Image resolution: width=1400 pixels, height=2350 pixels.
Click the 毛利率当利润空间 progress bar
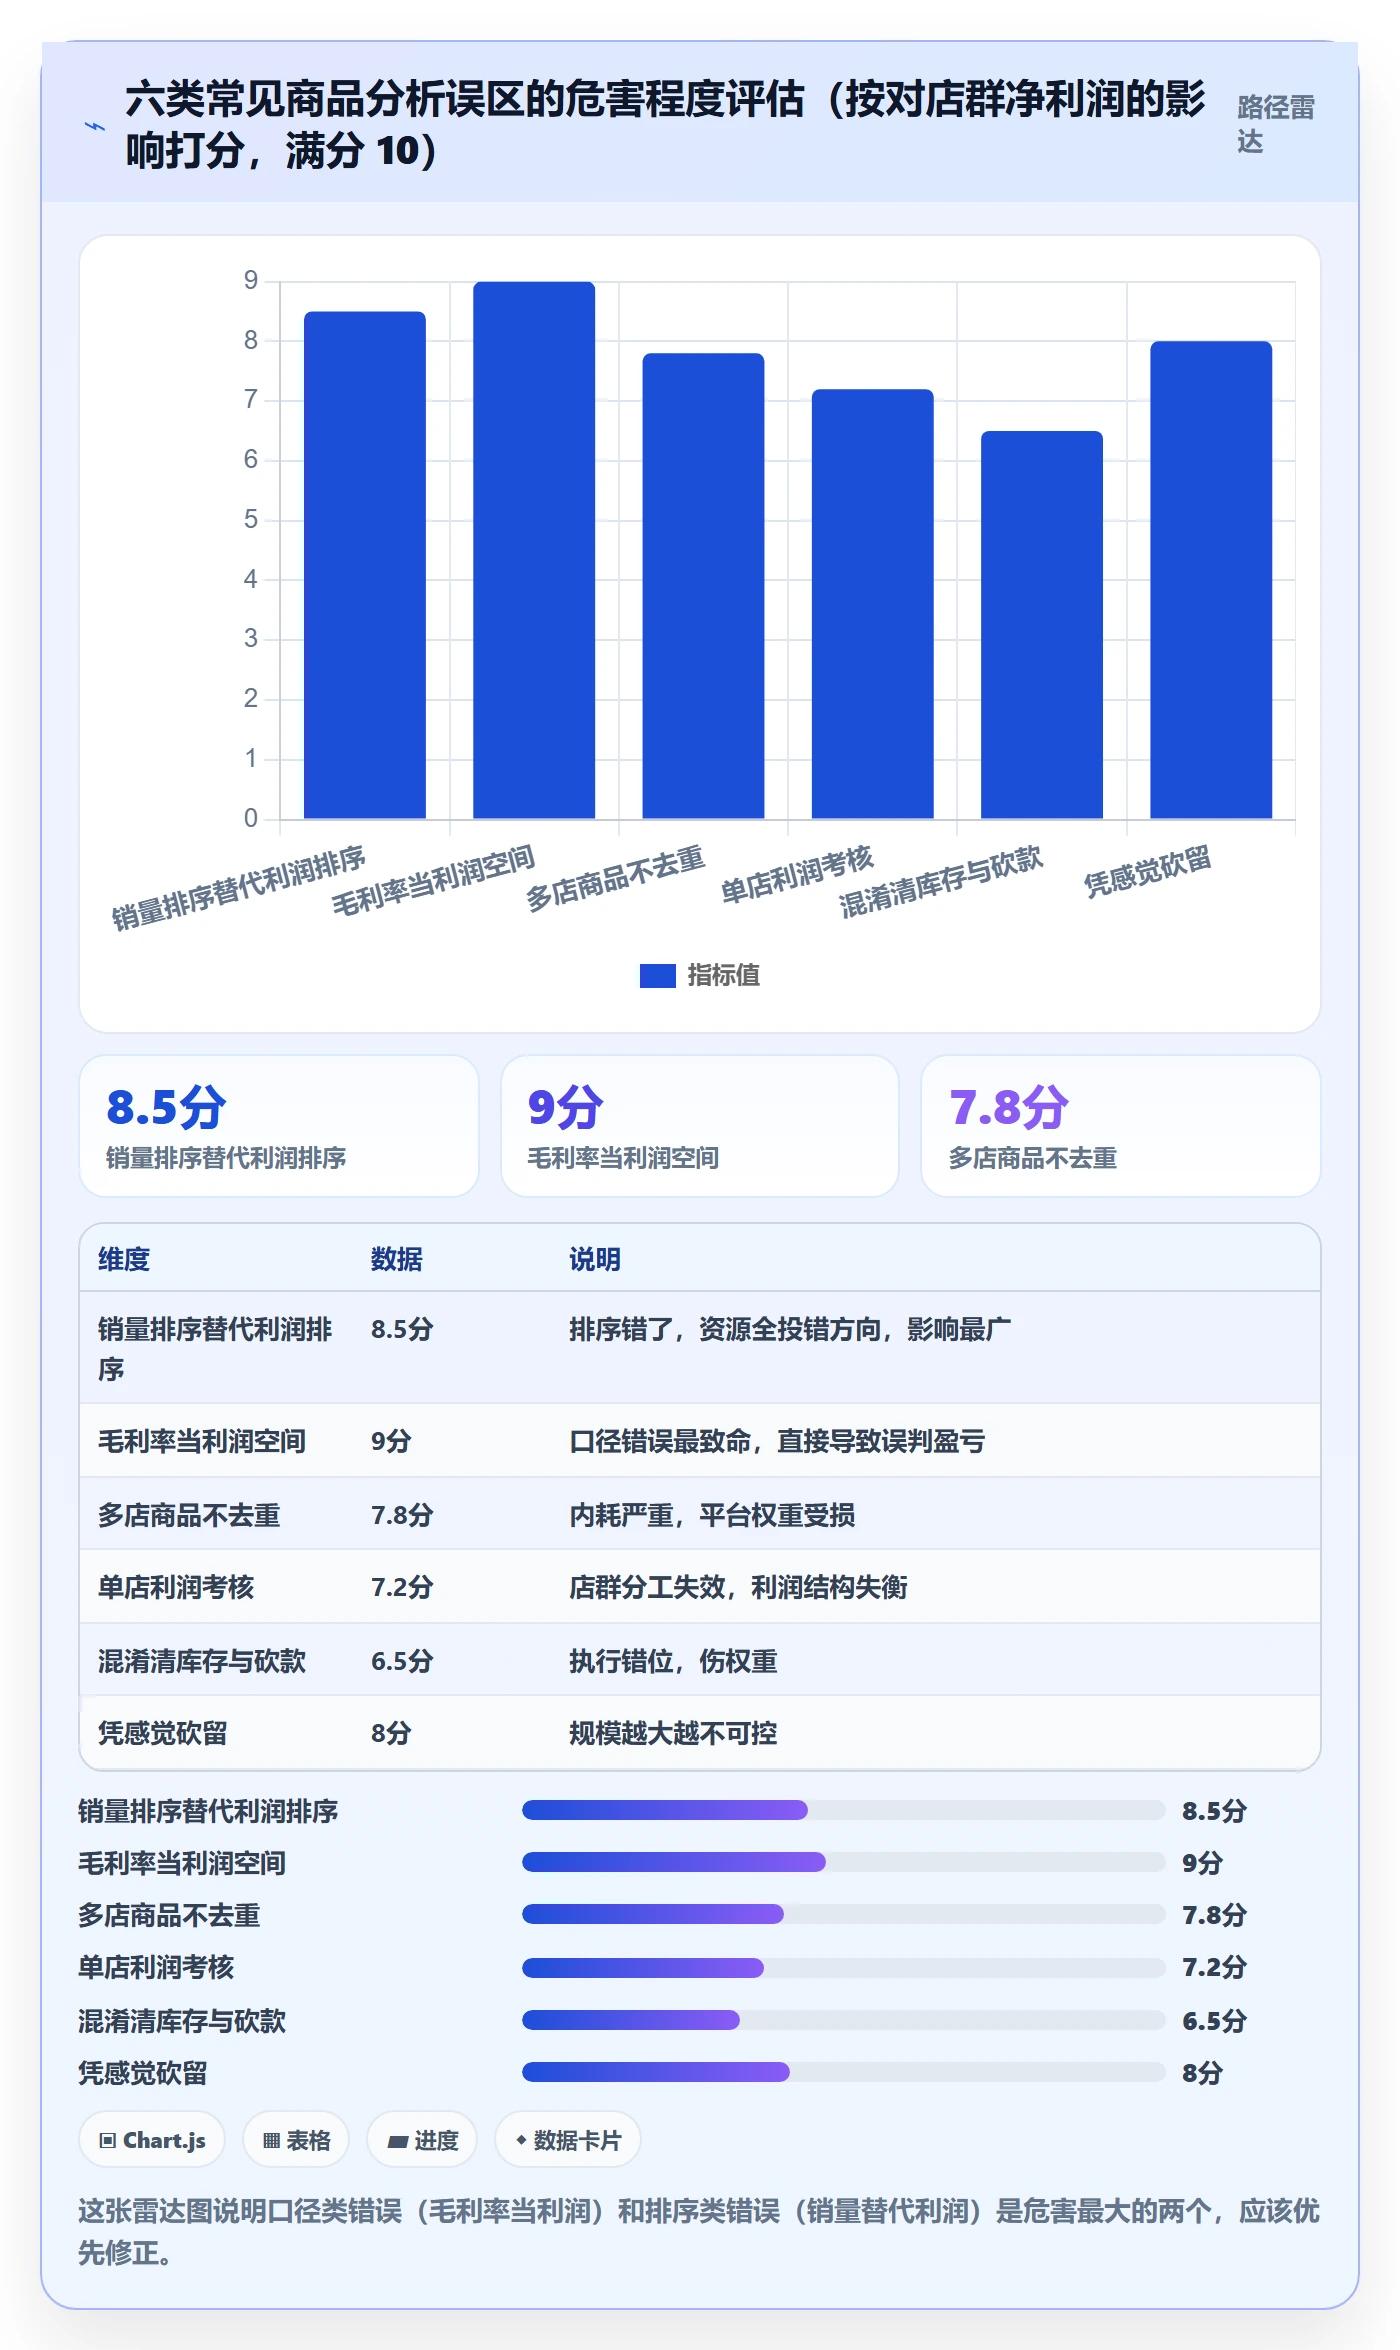pos(843,1862)
